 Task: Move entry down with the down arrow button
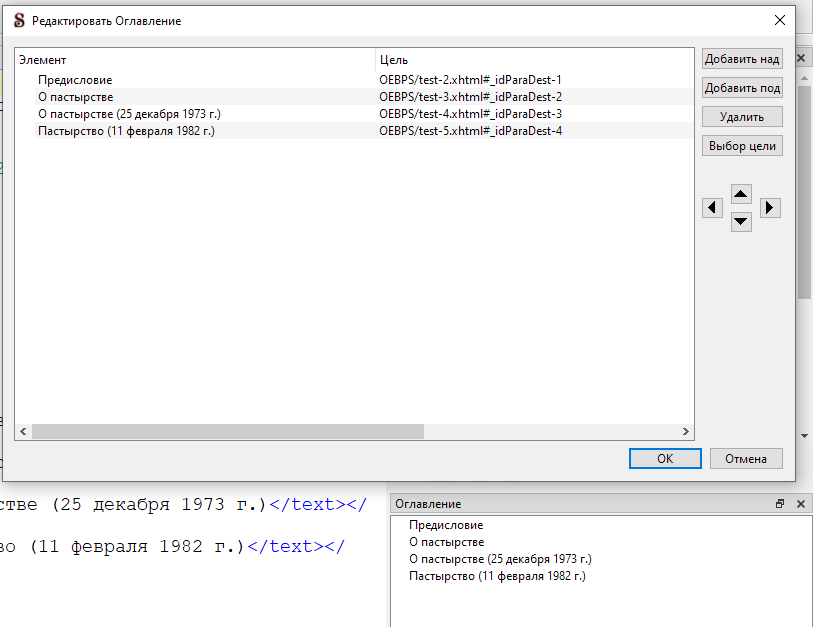[x=741, y=222]
